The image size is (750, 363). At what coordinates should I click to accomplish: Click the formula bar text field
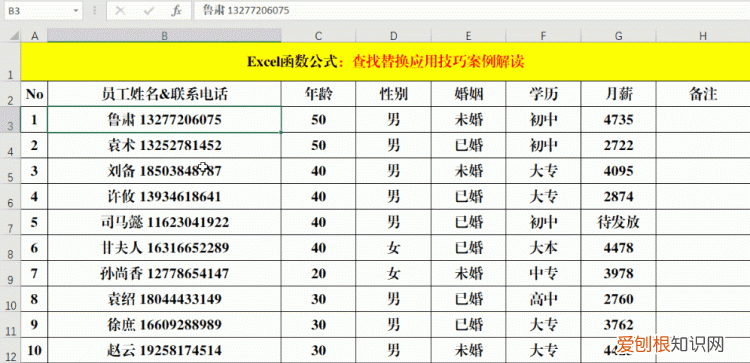(x=471, y=11)
